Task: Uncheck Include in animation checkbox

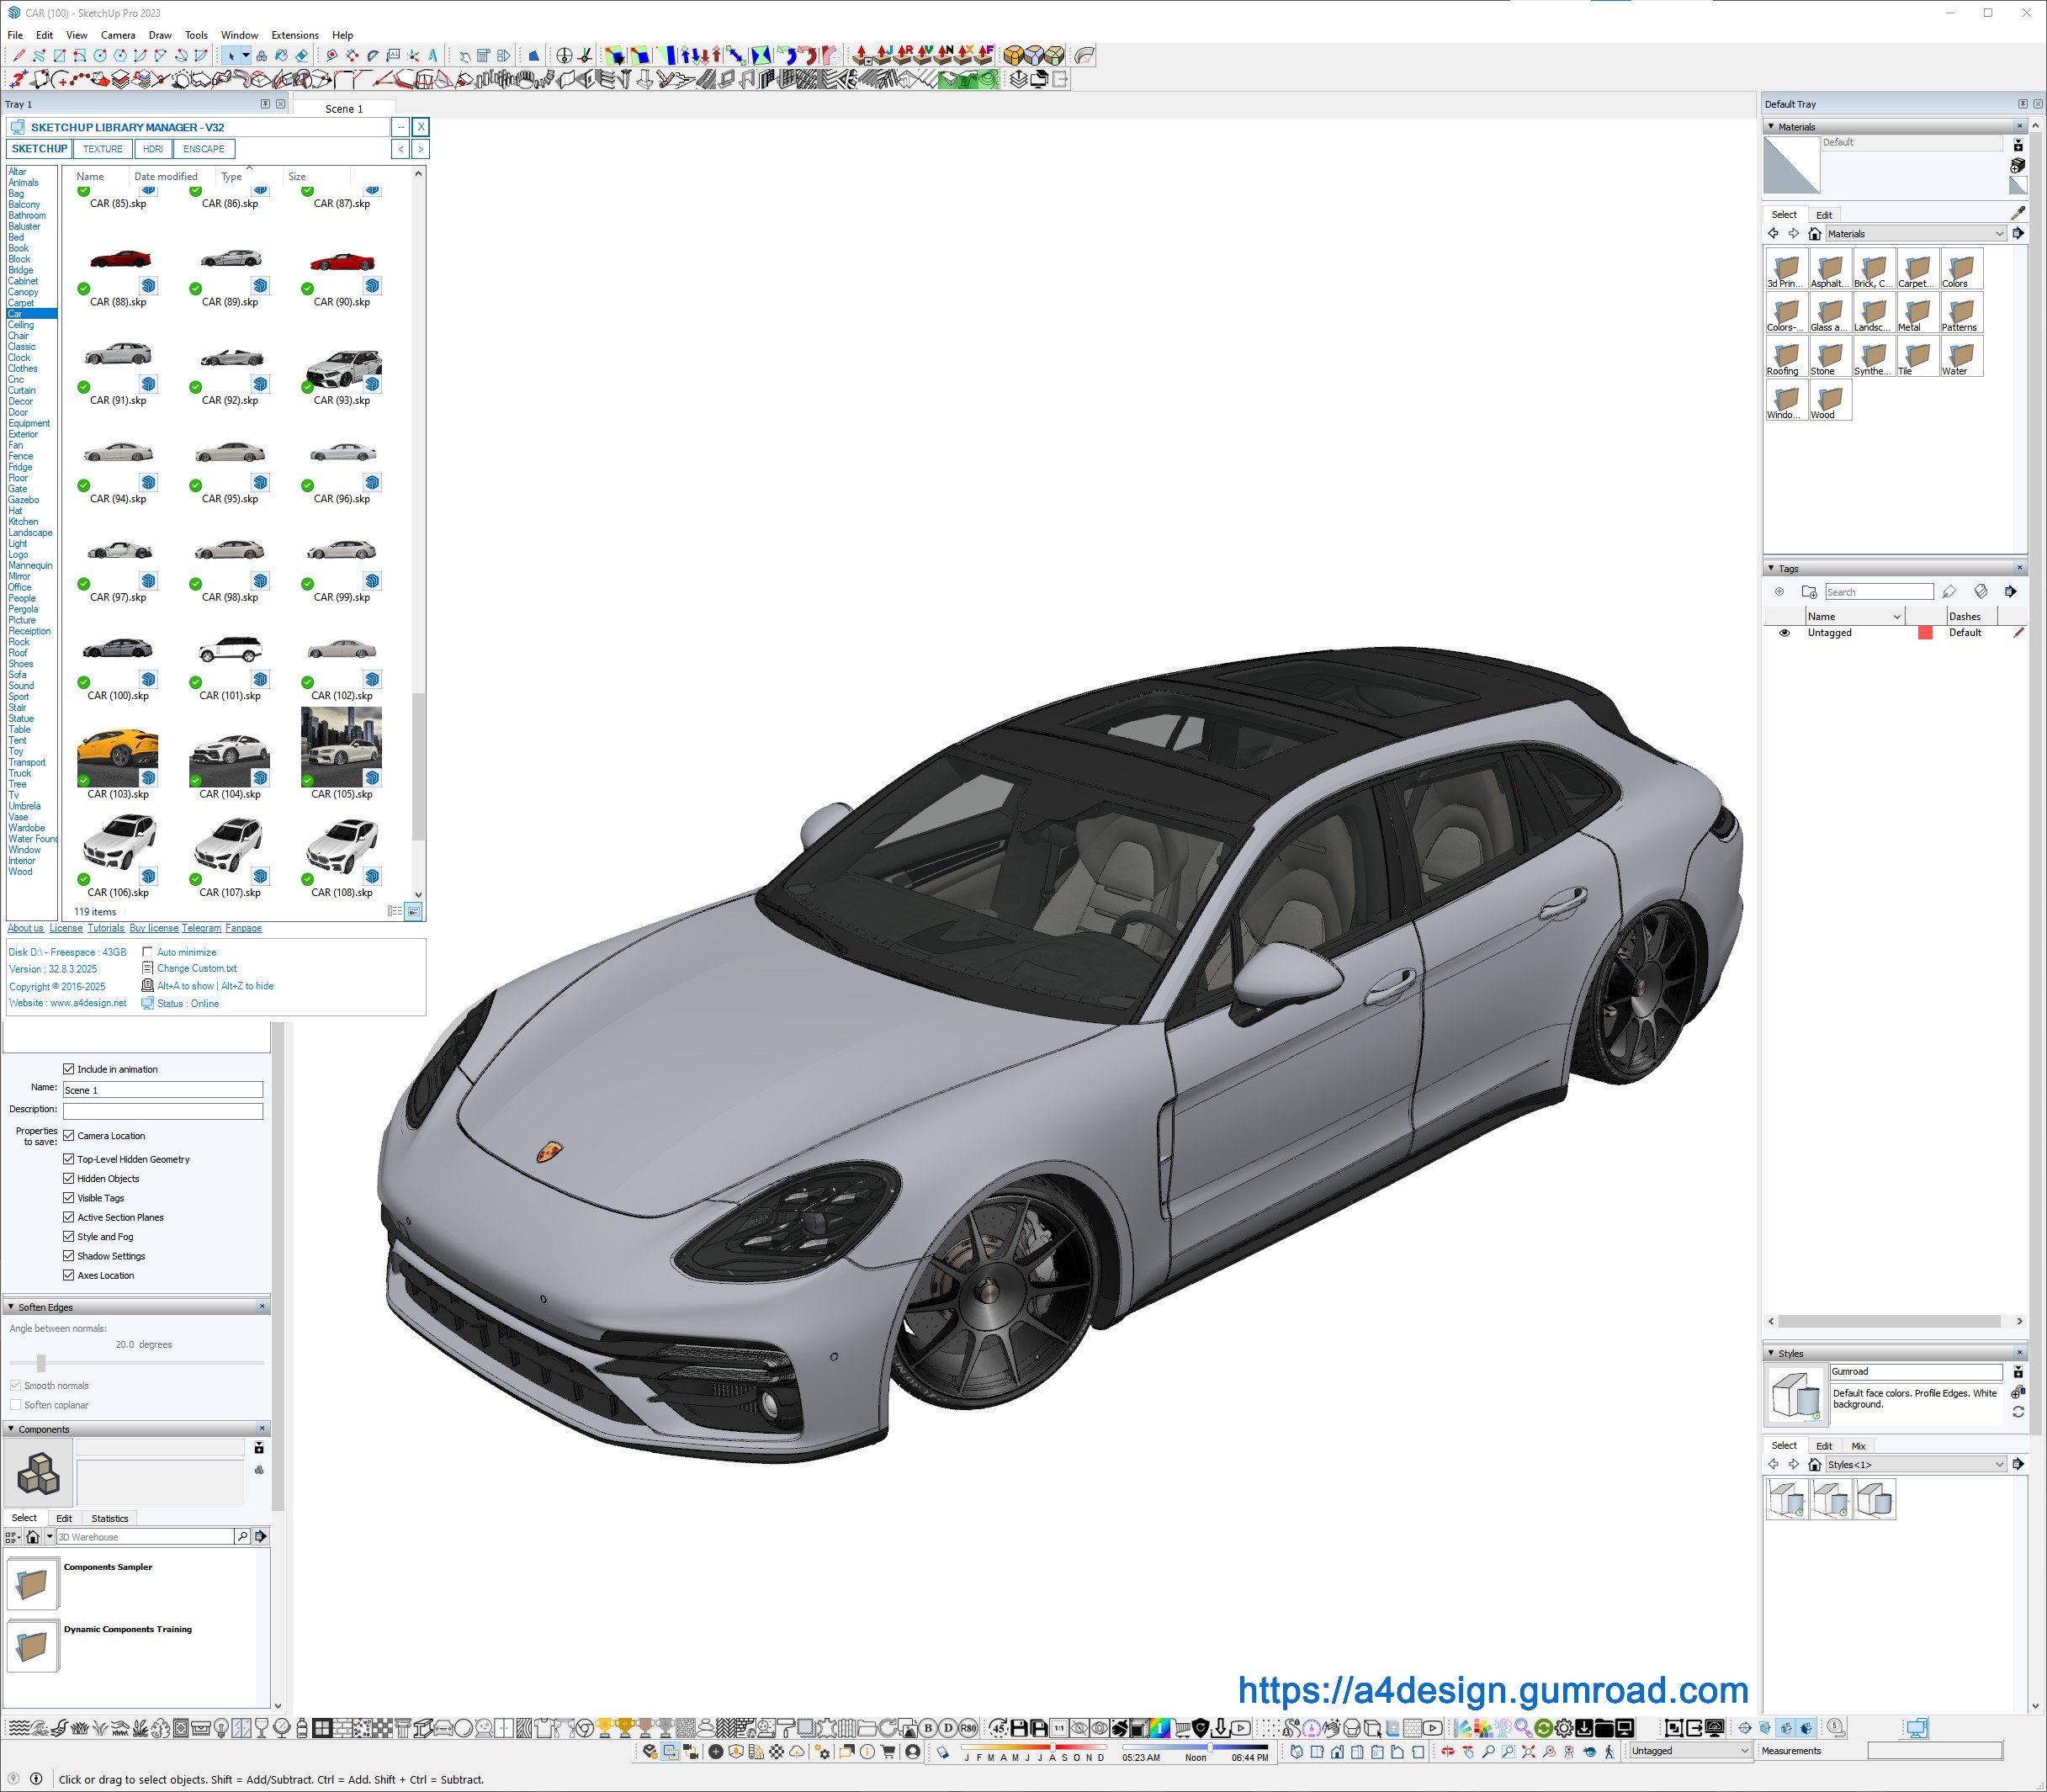Action: click(69, 1069)
